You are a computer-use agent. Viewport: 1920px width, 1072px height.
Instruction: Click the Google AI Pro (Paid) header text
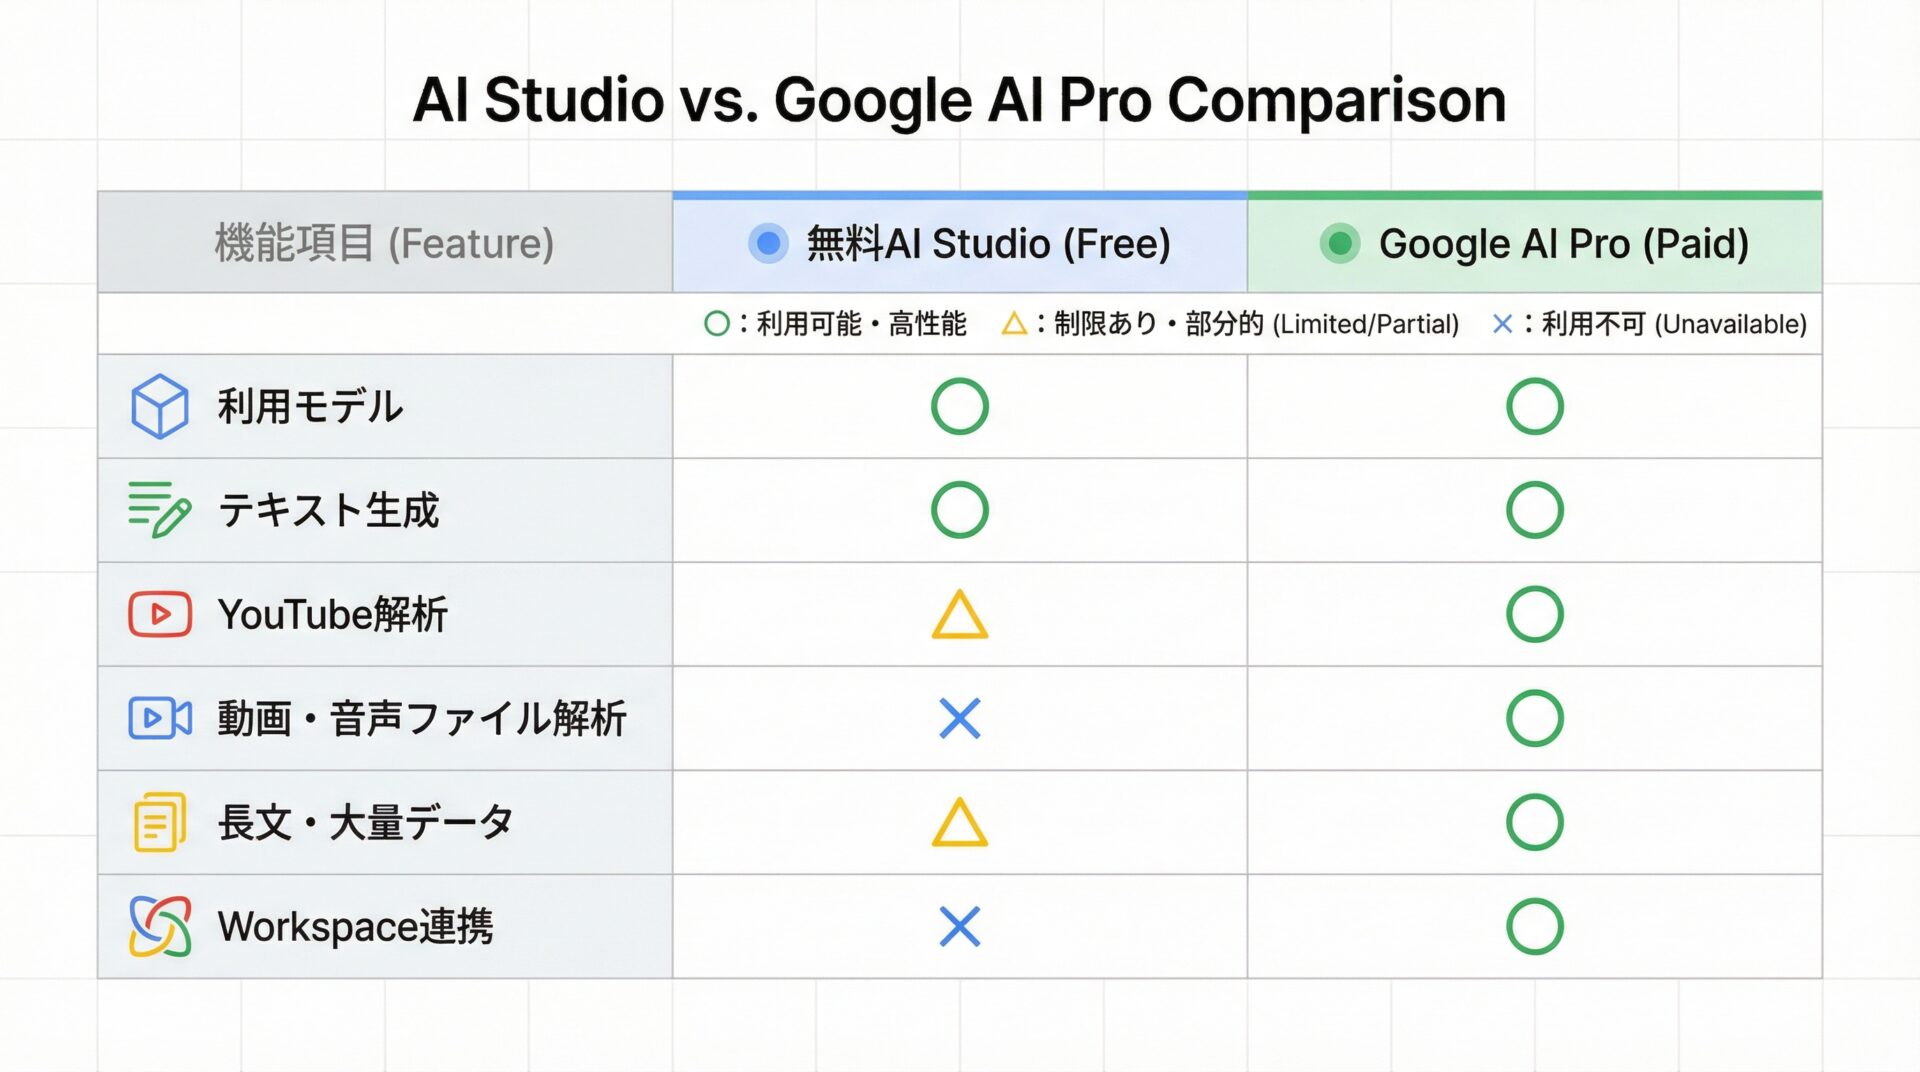tap(1563, 243)
